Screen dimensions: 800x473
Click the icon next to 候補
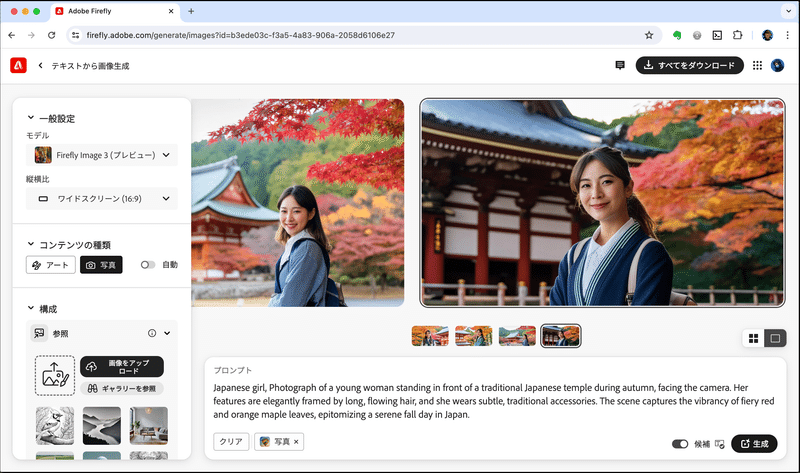719,444
